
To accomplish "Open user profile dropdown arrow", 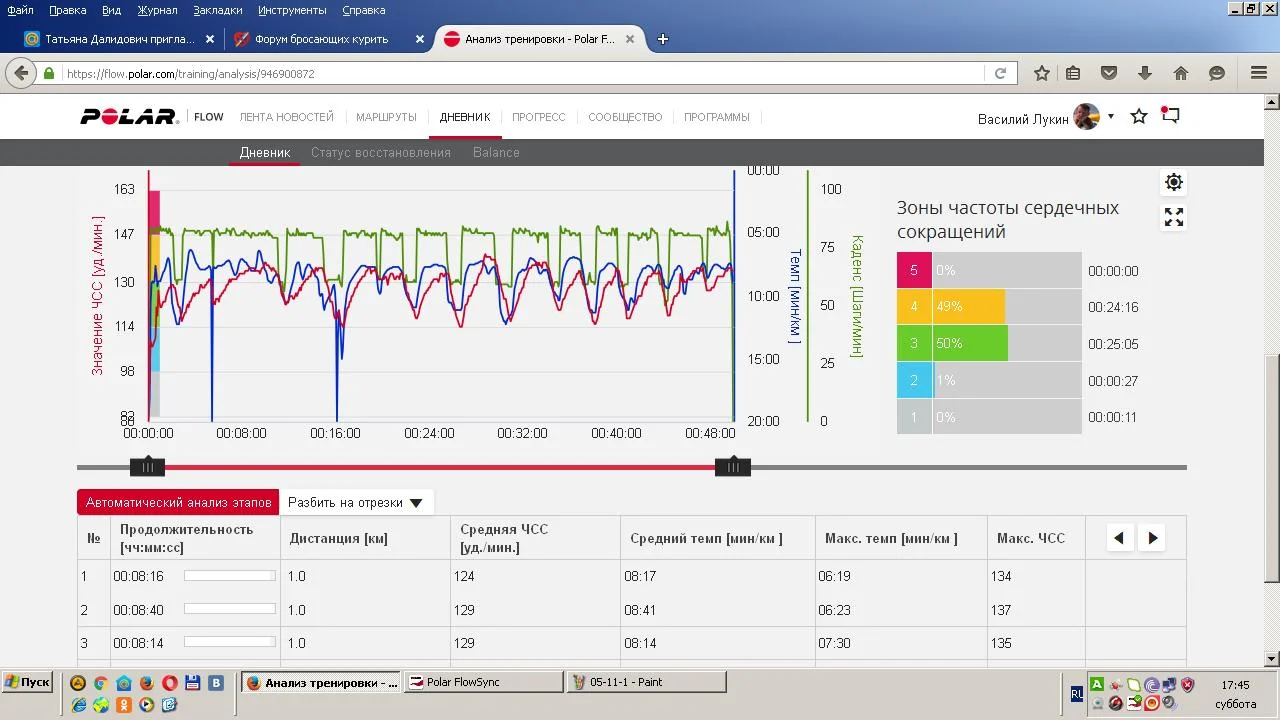I will 1110,117.
